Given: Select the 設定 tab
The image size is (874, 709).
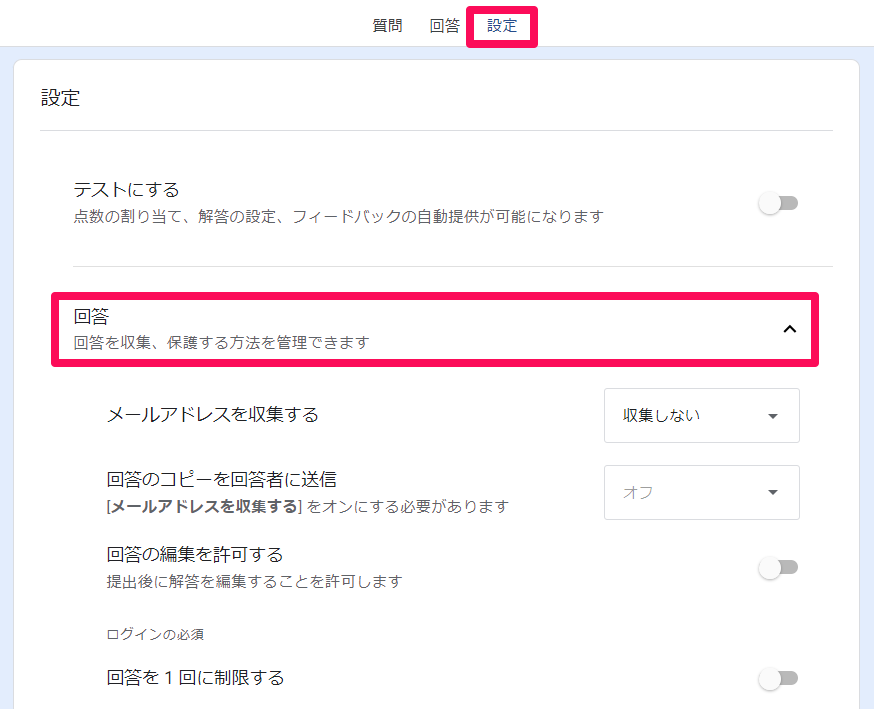Looking at the screenshot, I should tap(502, 26).
